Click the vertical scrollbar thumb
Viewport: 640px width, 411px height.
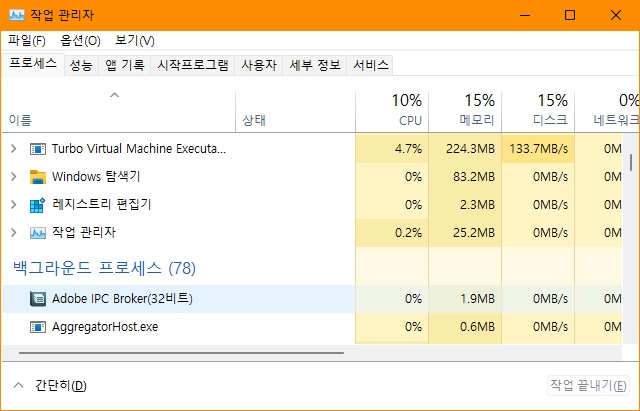[631, 162]
